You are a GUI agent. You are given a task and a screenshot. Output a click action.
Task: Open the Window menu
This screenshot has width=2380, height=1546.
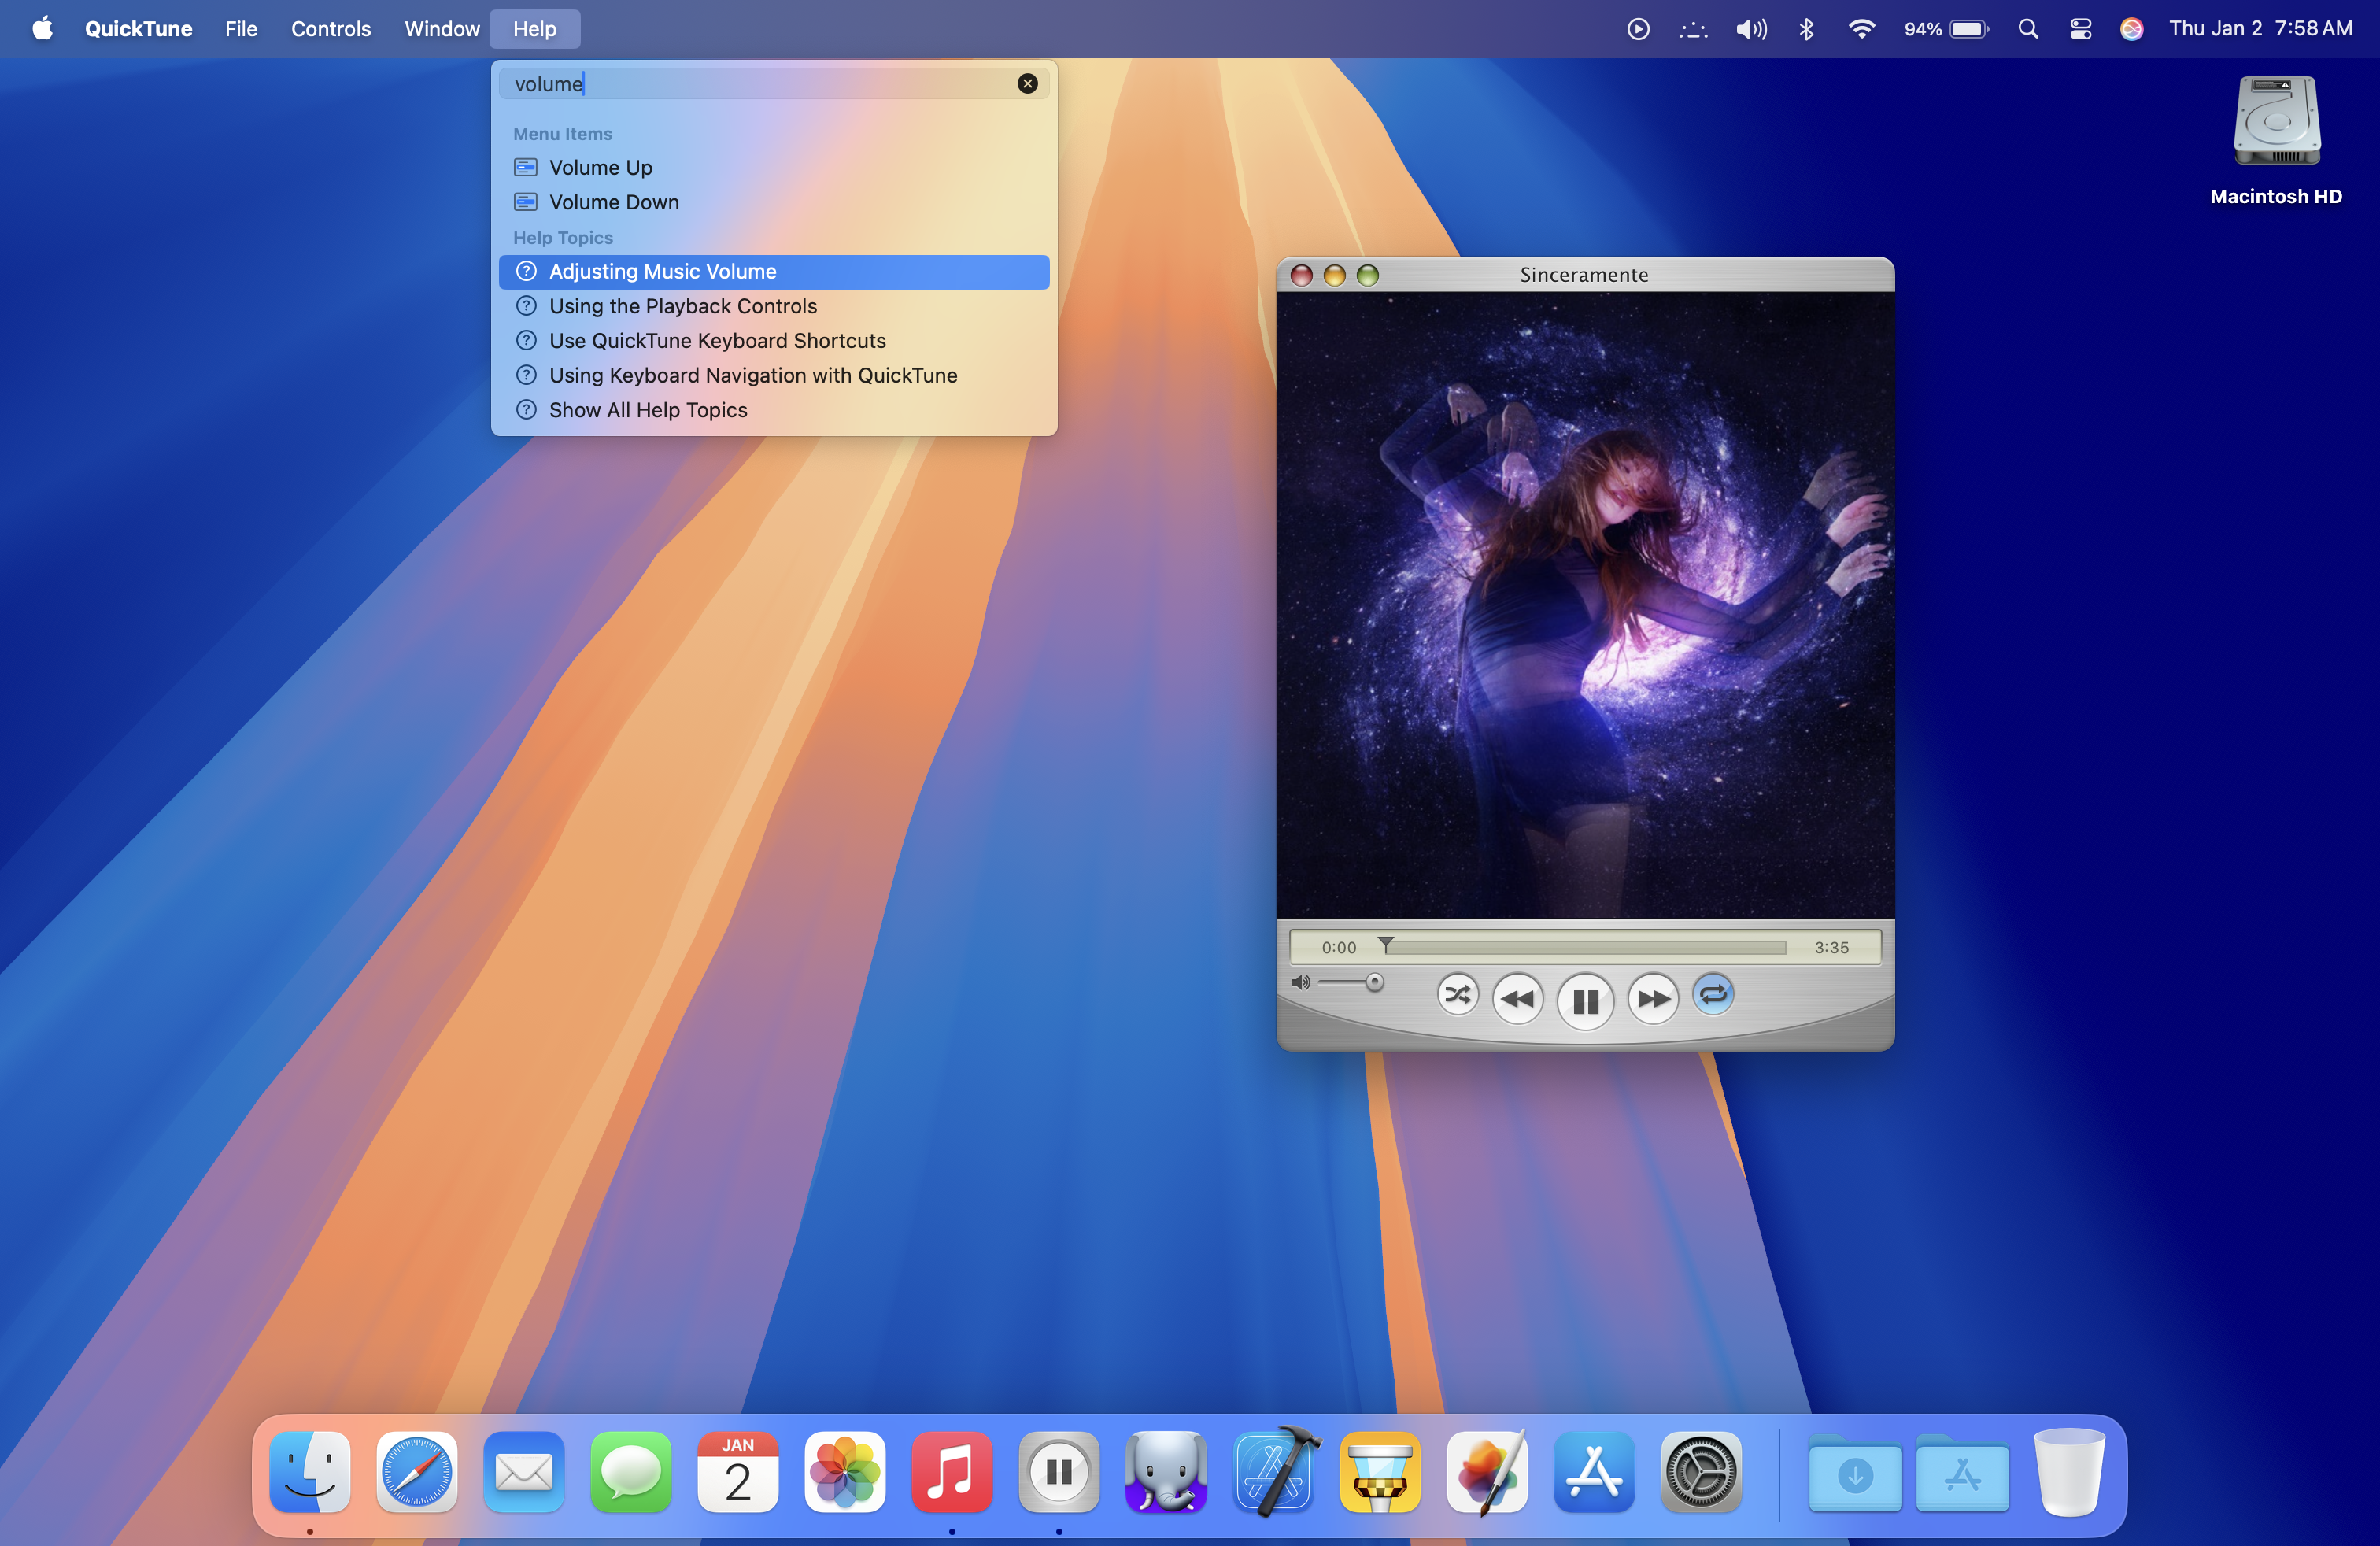pos(442,29)
